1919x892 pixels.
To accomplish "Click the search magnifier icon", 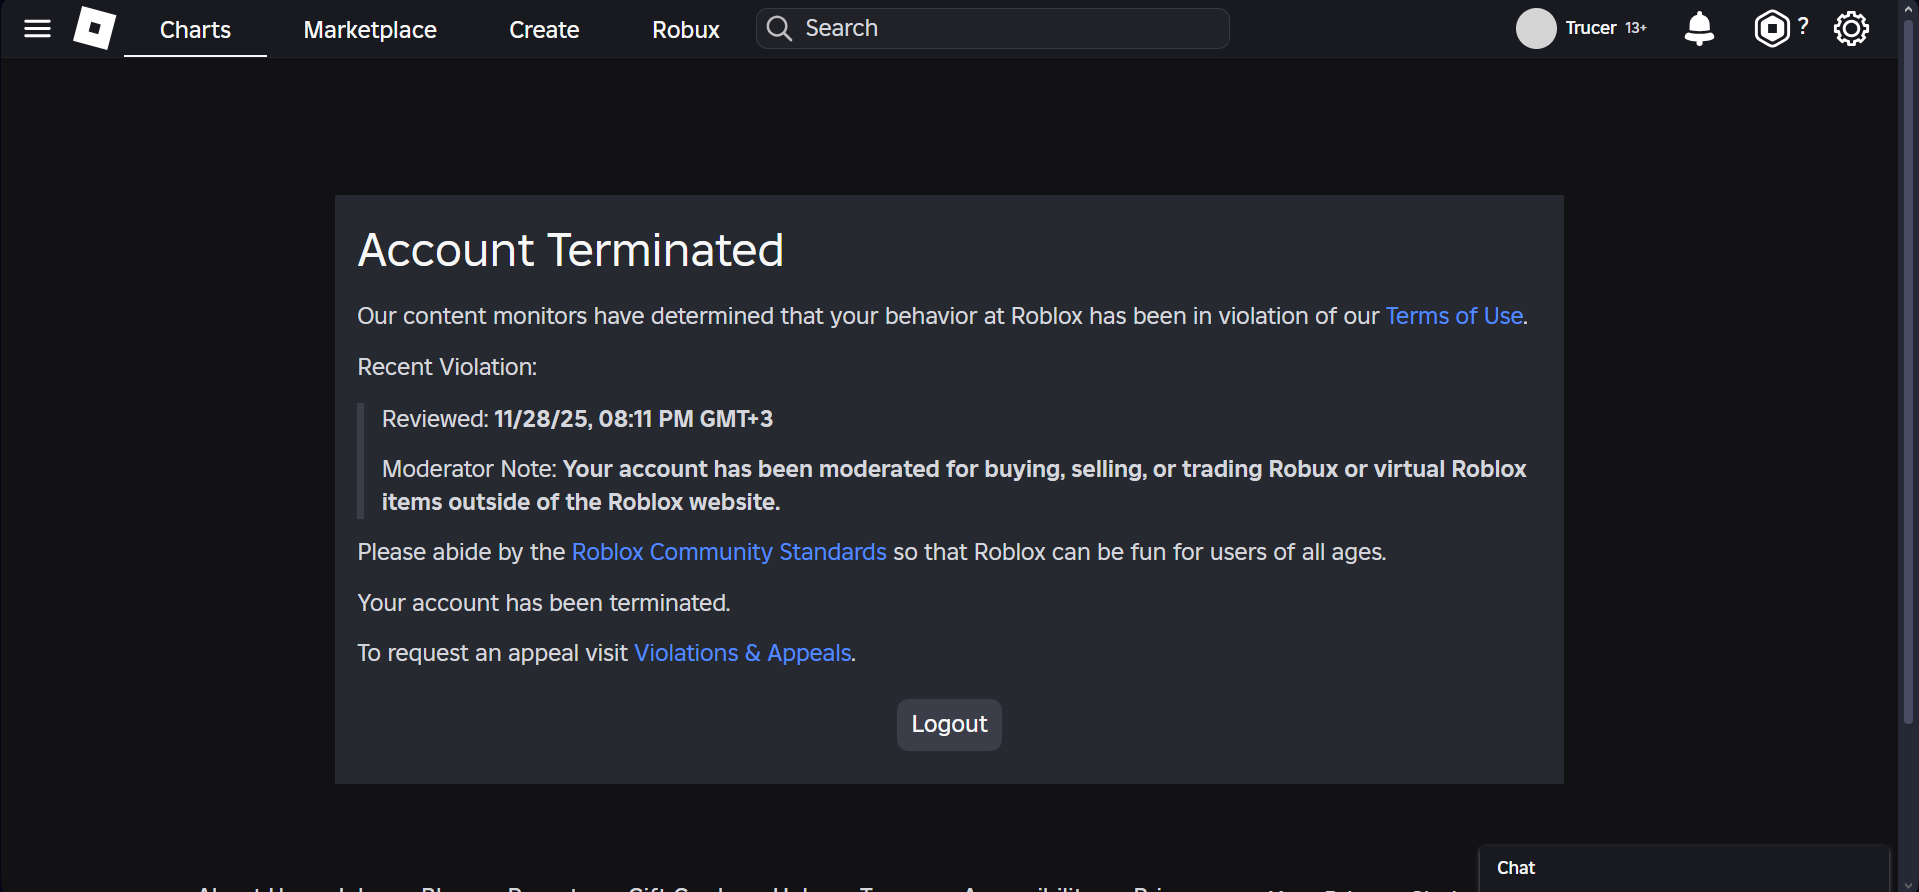I will [x=779, y=28].
